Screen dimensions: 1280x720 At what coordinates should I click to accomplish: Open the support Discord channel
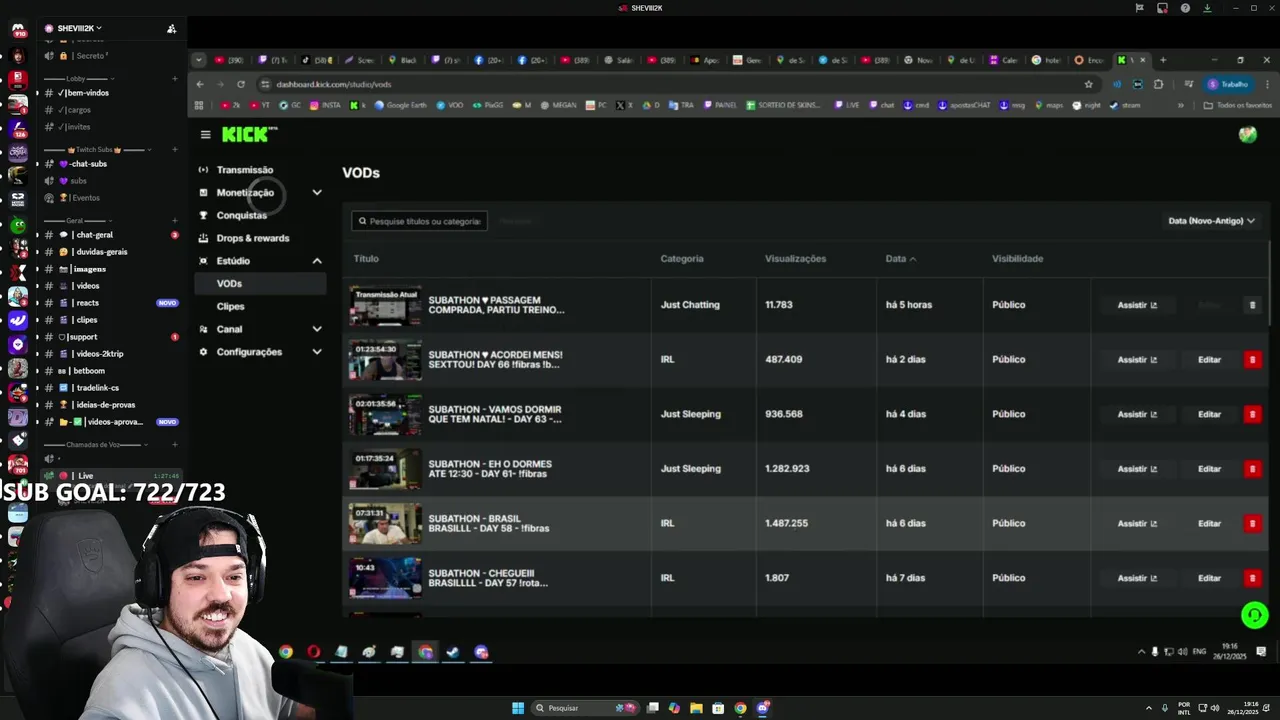[108, 337]
